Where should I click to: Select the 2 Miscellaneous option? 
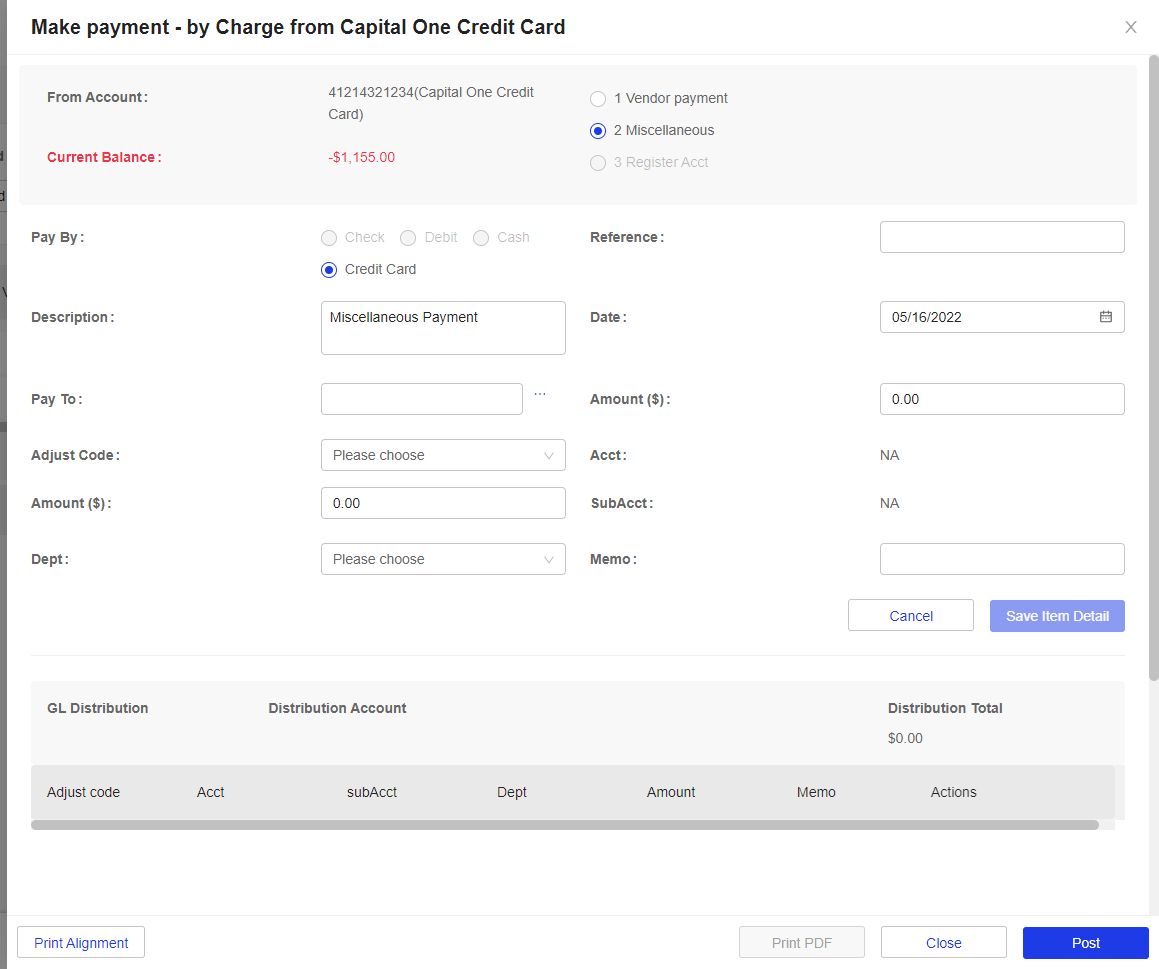tap(598, 131)
